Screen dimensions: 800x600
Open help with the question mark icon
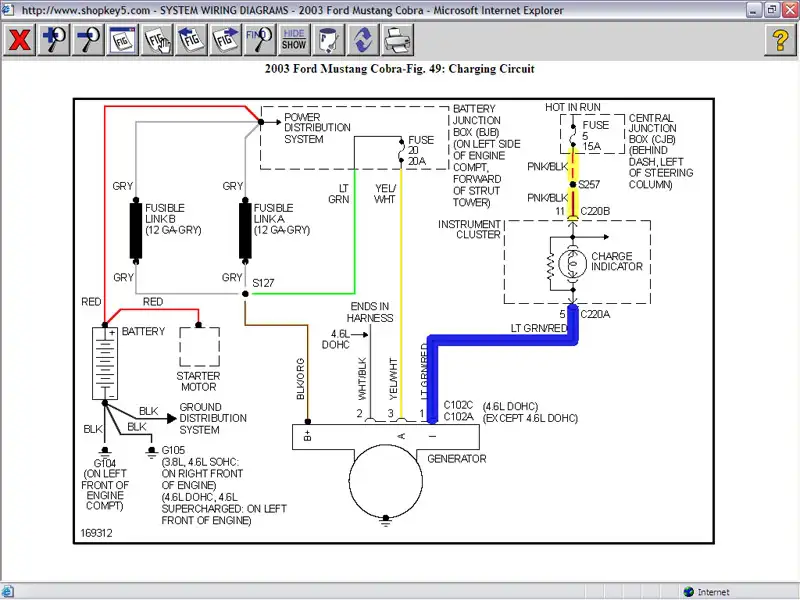click(780, 39)
